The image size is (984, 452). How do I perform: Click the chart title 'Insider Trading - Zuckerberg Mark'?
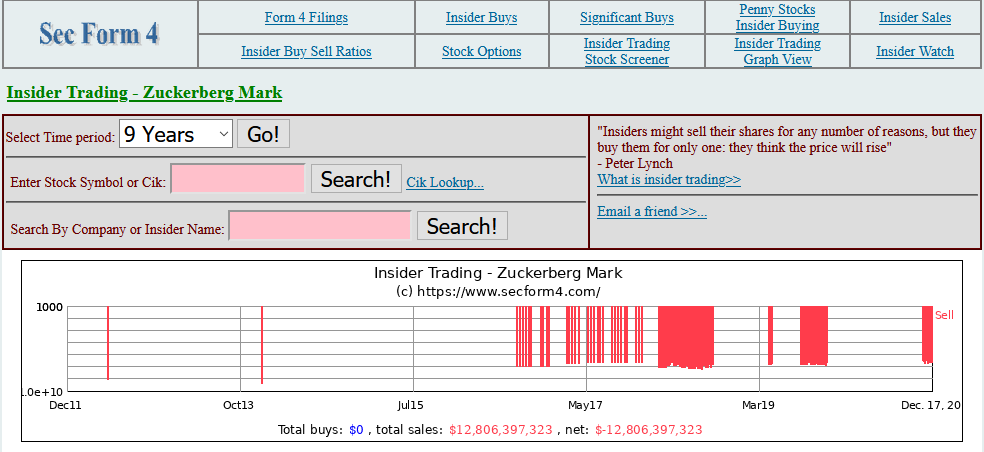[498, 273]
